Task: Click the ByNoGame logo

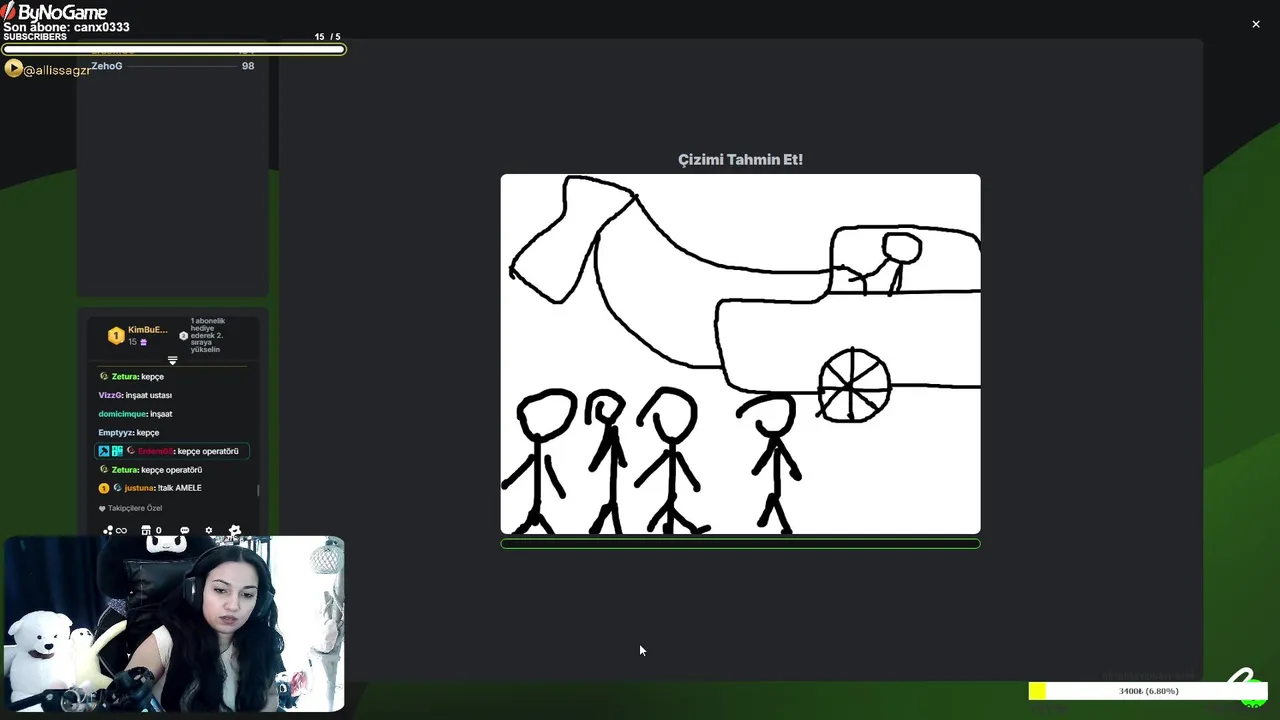Action: click(54, 12)
